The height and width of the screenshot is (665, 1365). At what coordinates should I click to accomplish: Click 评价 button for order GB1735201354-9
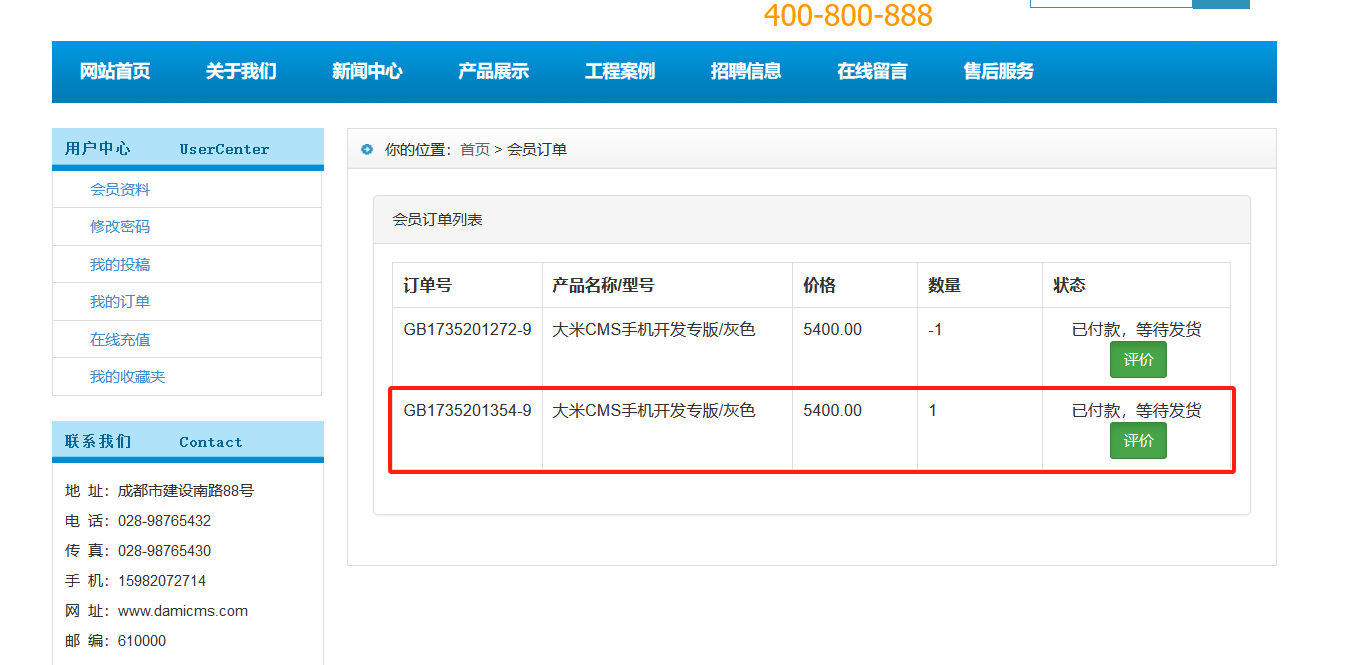[x=1138, y=441]
